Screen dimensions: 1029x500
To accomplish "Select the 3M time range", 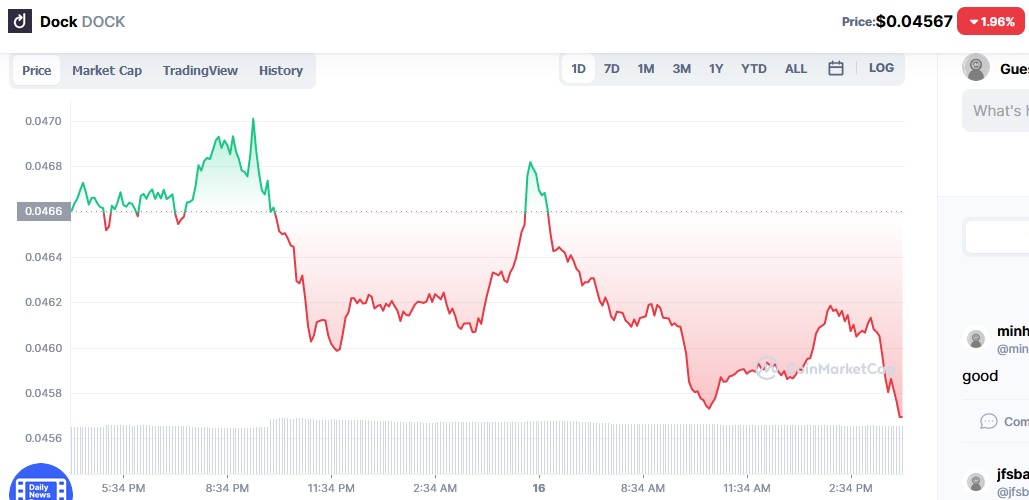I will pos(681,68).
